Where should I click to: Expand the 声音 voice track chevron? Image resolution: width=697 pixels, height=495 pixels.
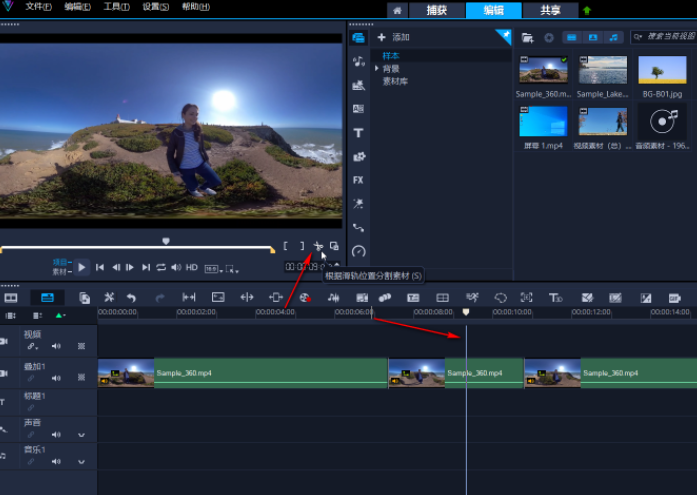pos(81,435)
